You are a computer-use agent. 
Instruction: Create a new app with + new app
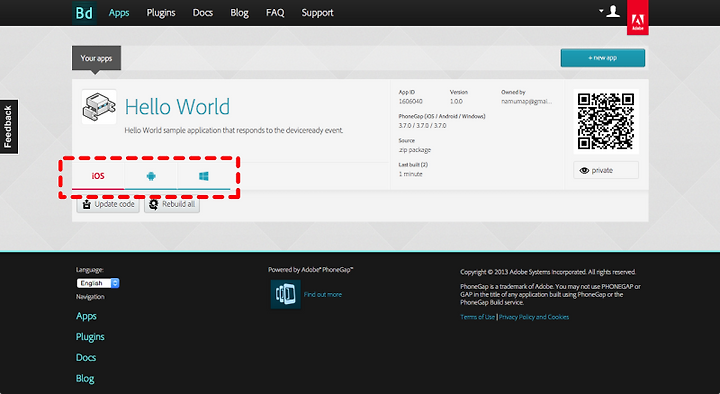pyautogui.click(x=602, y=58)
